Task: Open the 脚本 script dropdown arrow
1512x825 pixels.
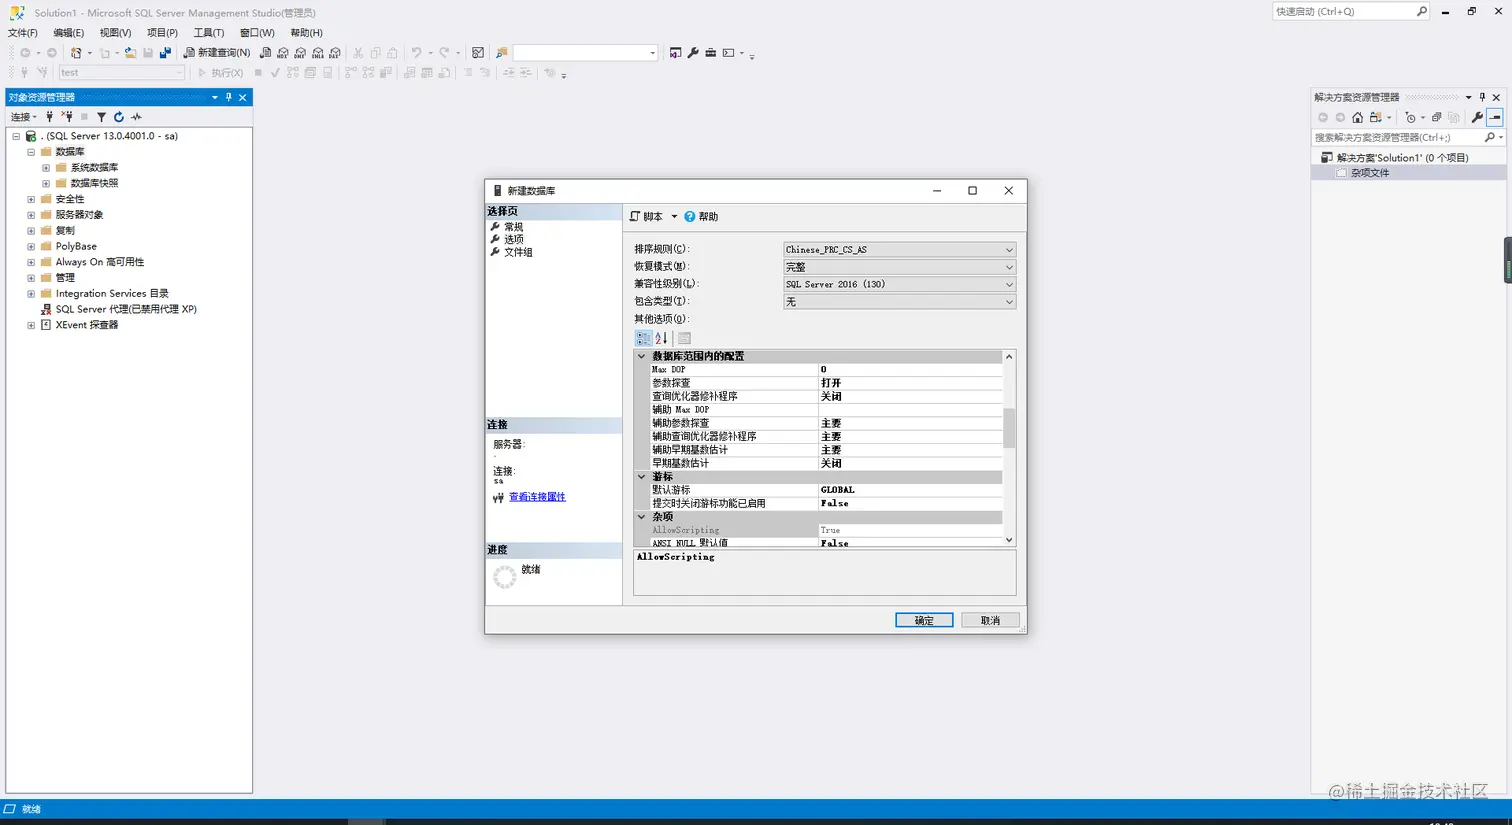Action: 674,217
